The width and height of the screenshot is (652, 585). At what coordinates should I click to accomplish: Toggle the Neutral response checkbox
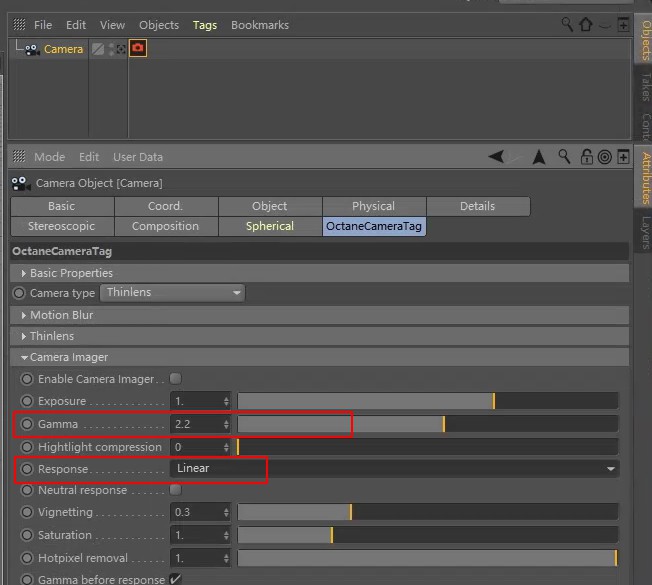pyautogui.click(x=175, y=489)
